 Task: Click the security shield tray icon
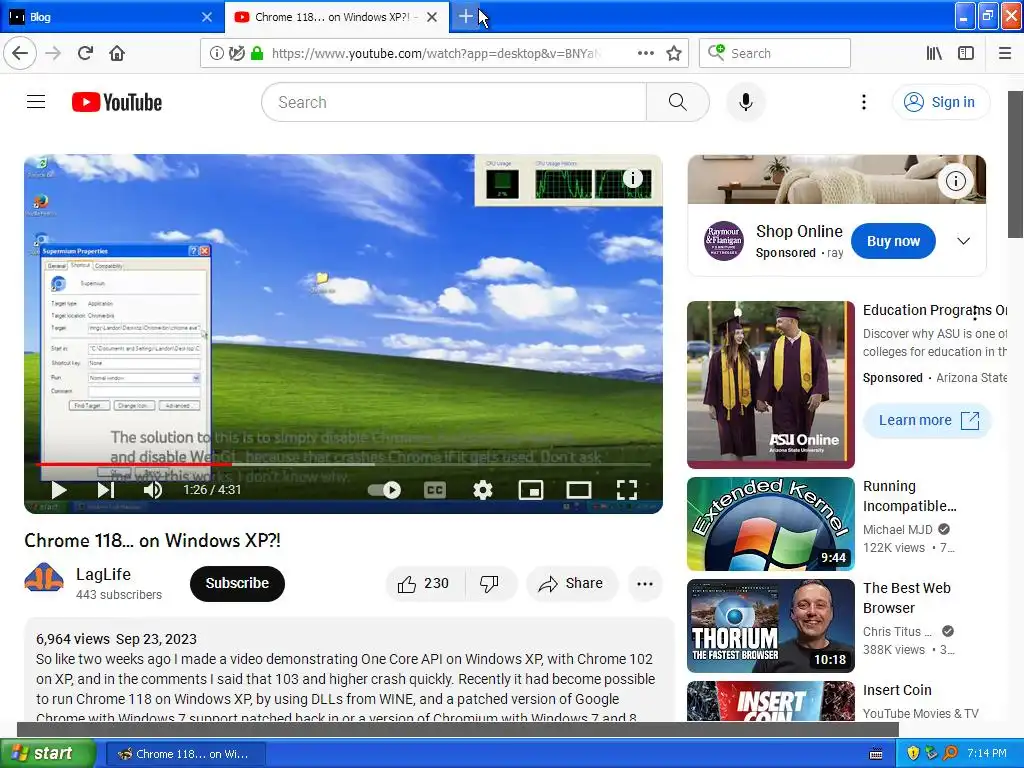(913, 754)
